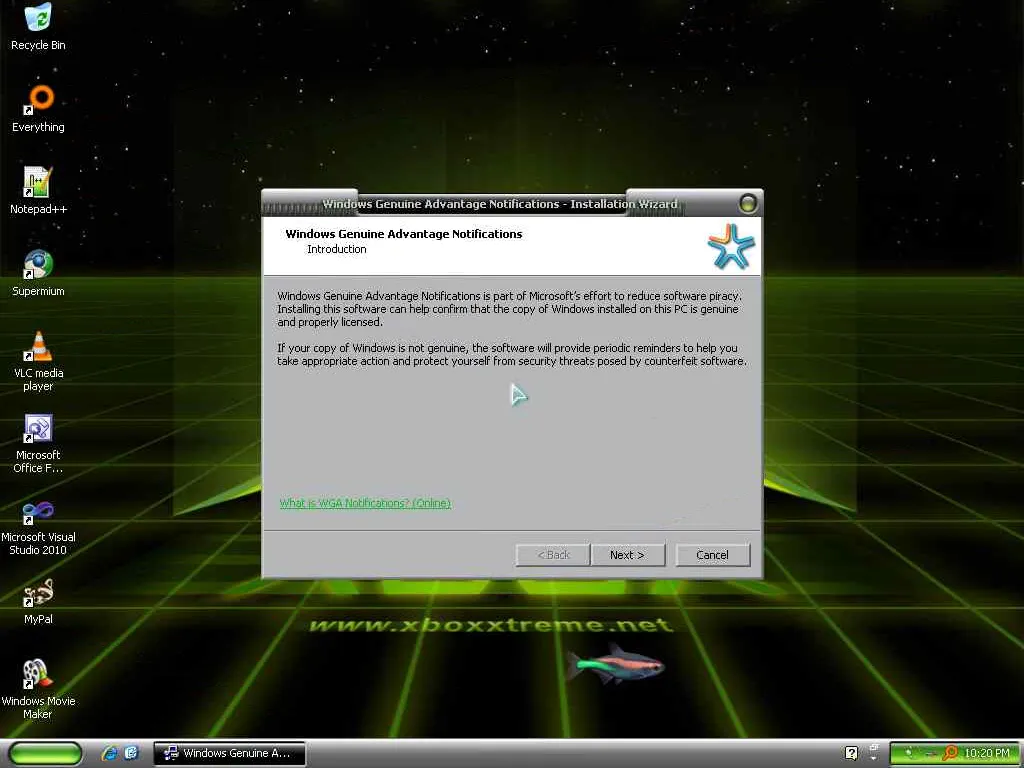Viewport: 1024px width, 768px height.
Task: Click the paragraph about reducing software piracy
Action: coord(509,309)
